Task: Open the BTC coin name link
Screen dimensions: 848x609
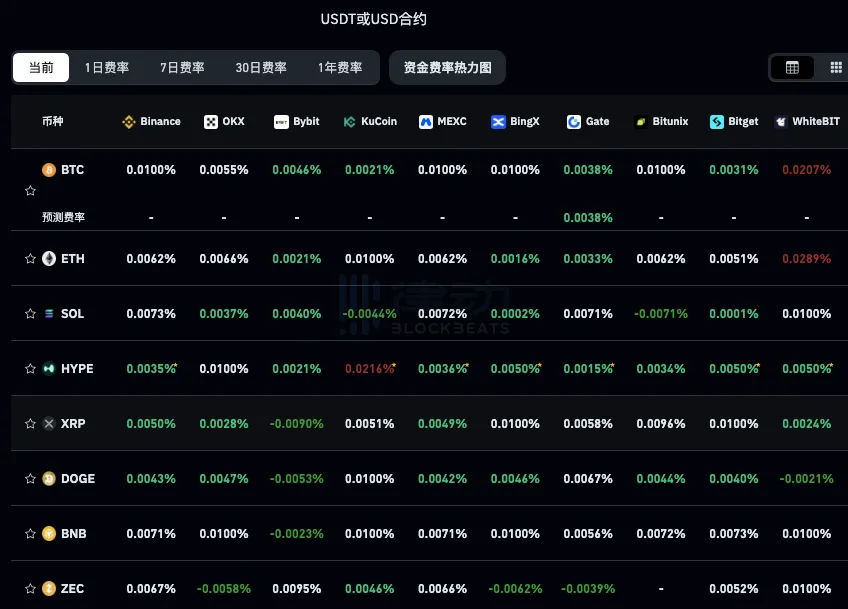Action: (x=72, y=170)
